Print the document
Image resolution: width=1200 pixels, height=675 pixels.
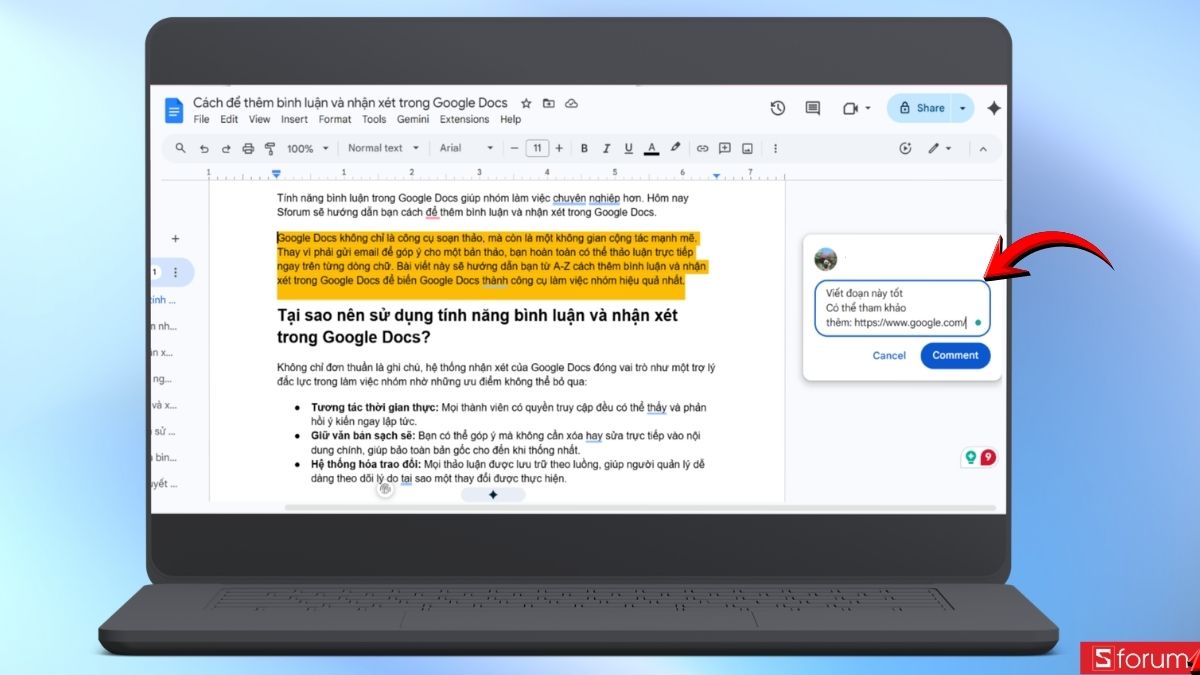(248, 148)
